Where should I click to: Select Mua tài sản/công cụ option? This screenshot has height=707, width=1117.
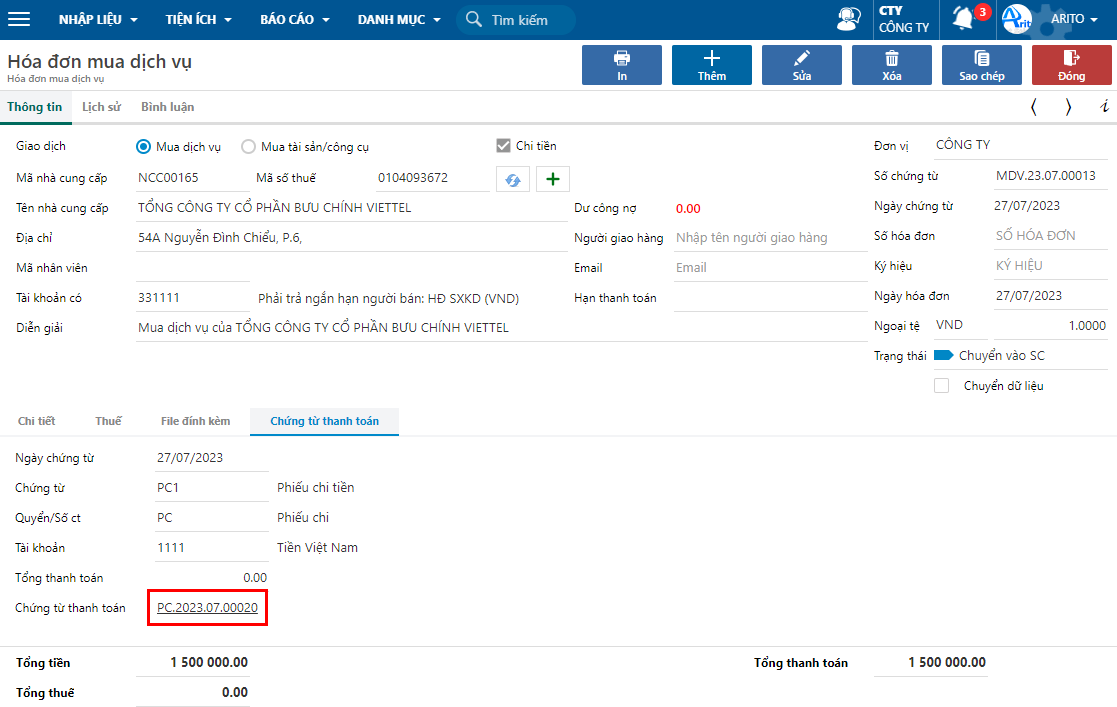coord(249,147)
